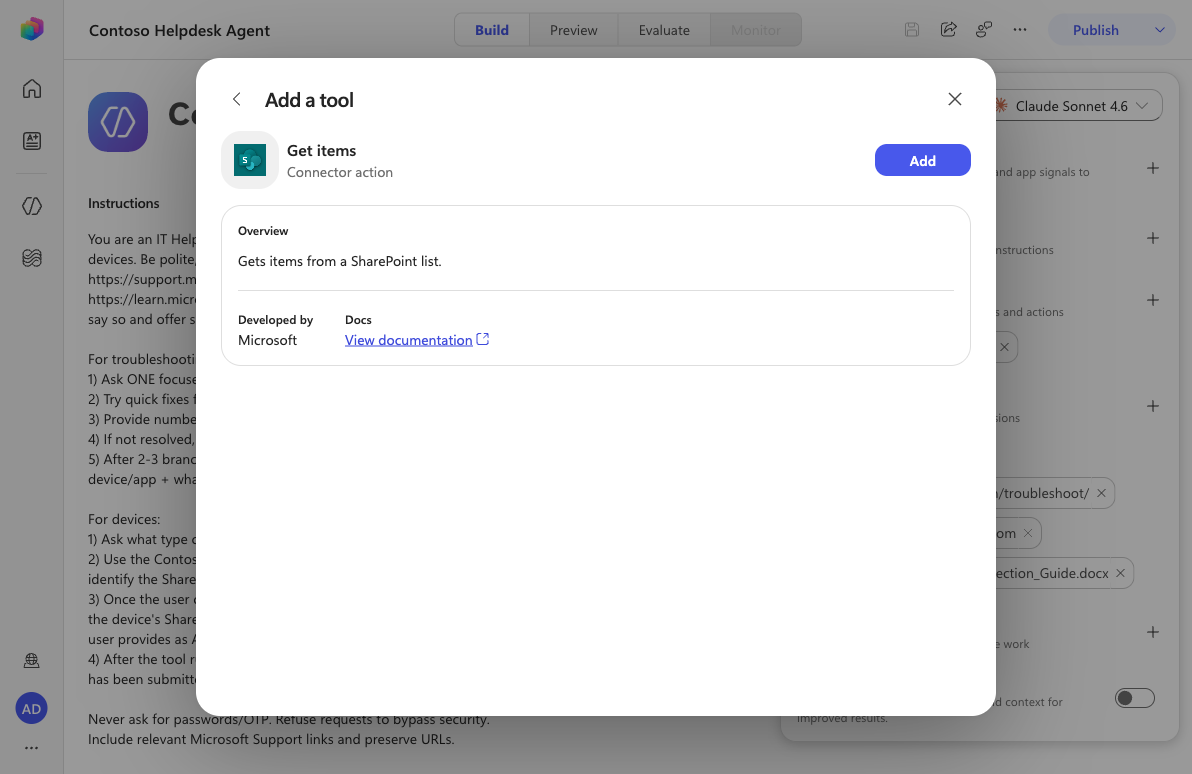Add the Get items connector action

click(x=922, y=160)
